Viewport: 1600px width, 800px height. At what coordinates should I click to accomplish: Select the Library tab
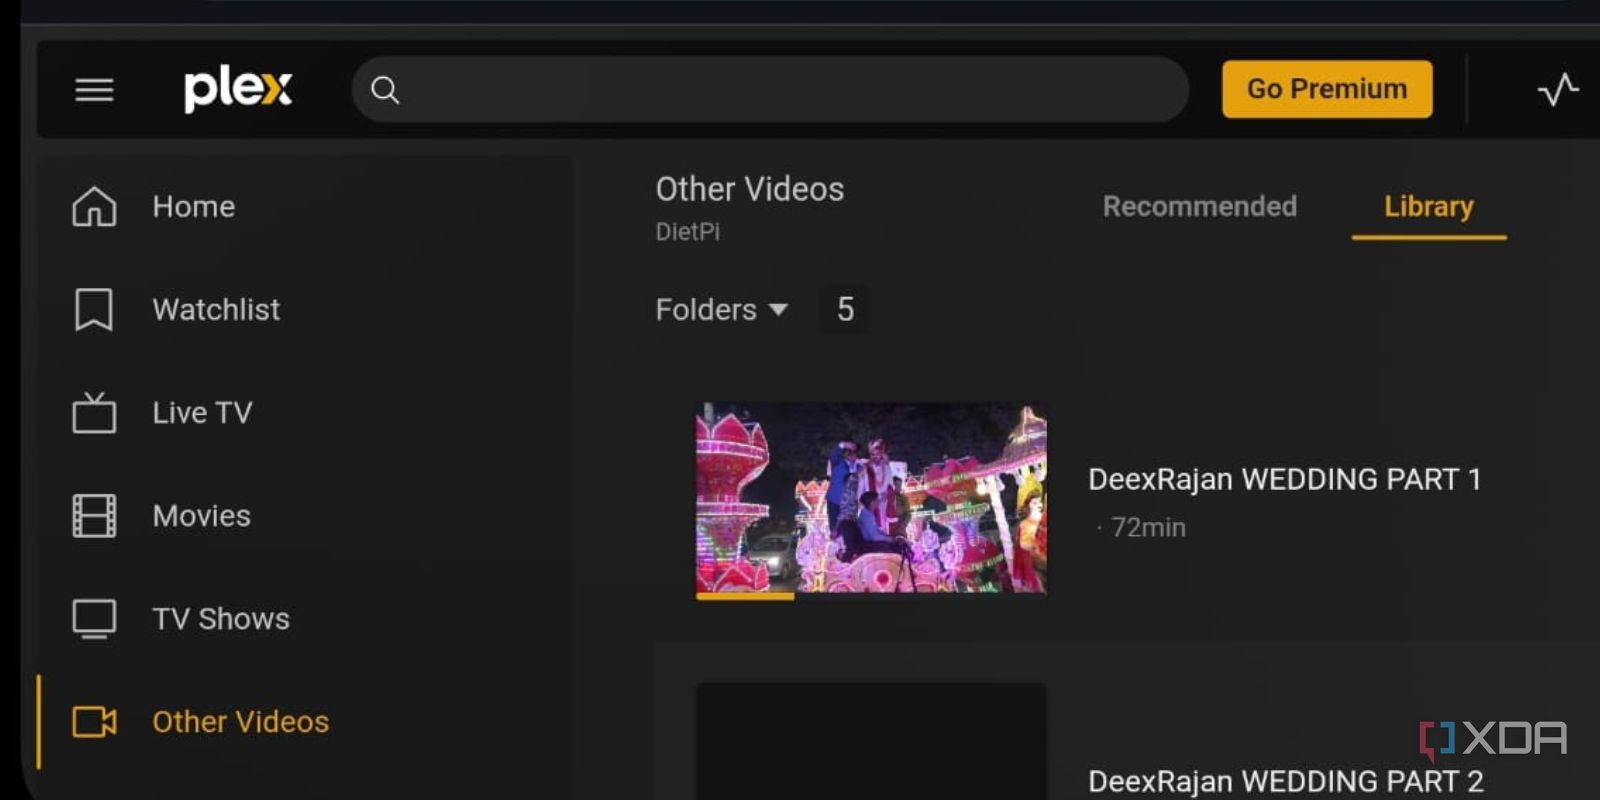pos(1429,207)
